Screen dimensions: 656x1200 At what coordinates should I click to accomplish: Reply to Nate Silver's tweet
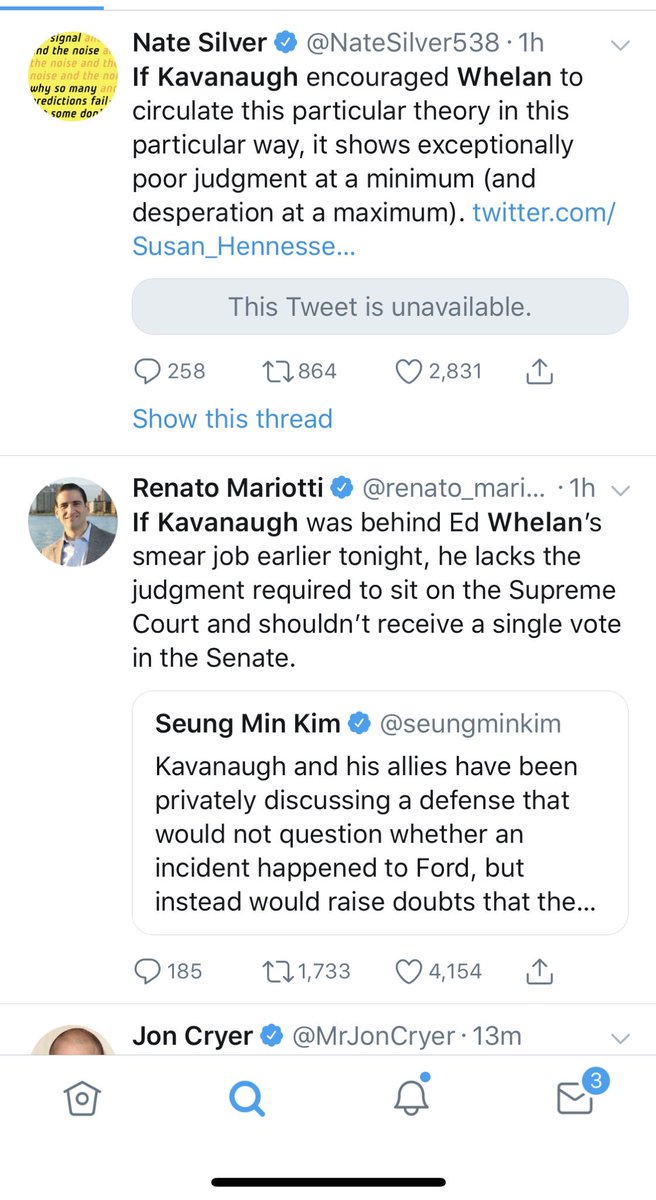pos(147,372)
